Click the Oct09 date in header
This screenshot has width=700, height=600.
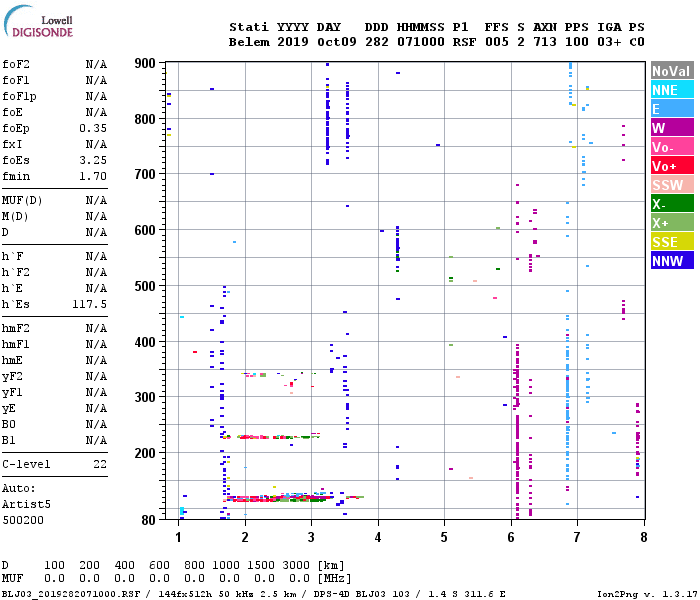point(337,42)
